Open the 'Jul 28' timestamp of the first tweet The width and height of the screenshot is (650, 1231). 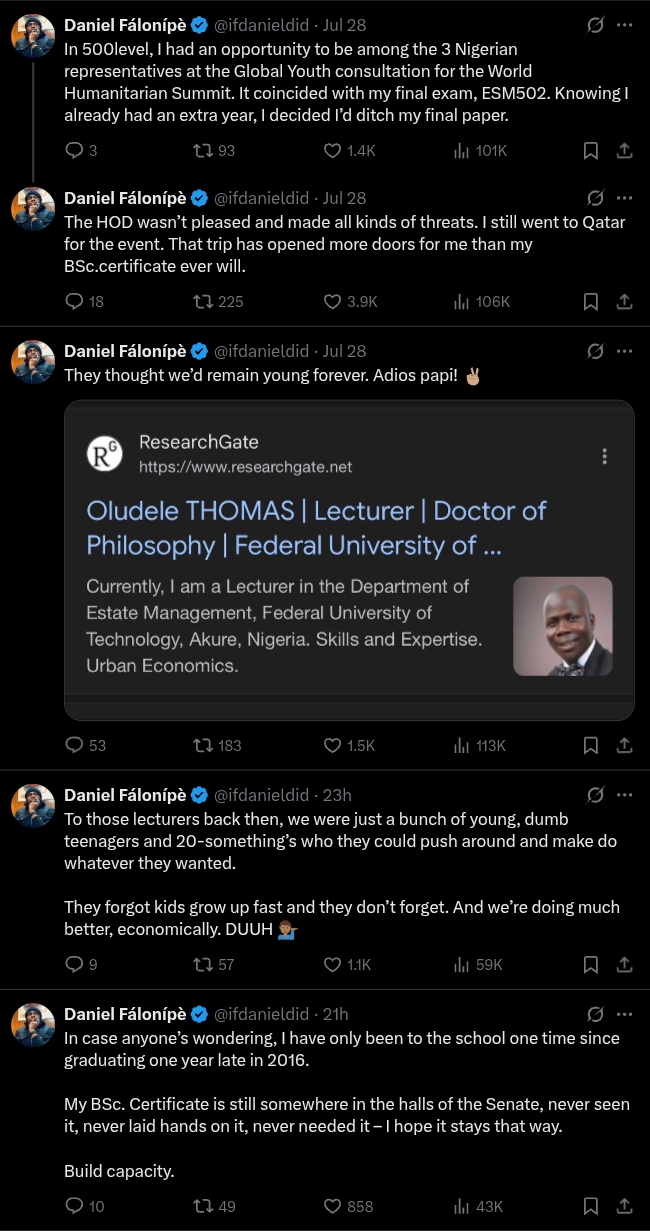(344, 25)
